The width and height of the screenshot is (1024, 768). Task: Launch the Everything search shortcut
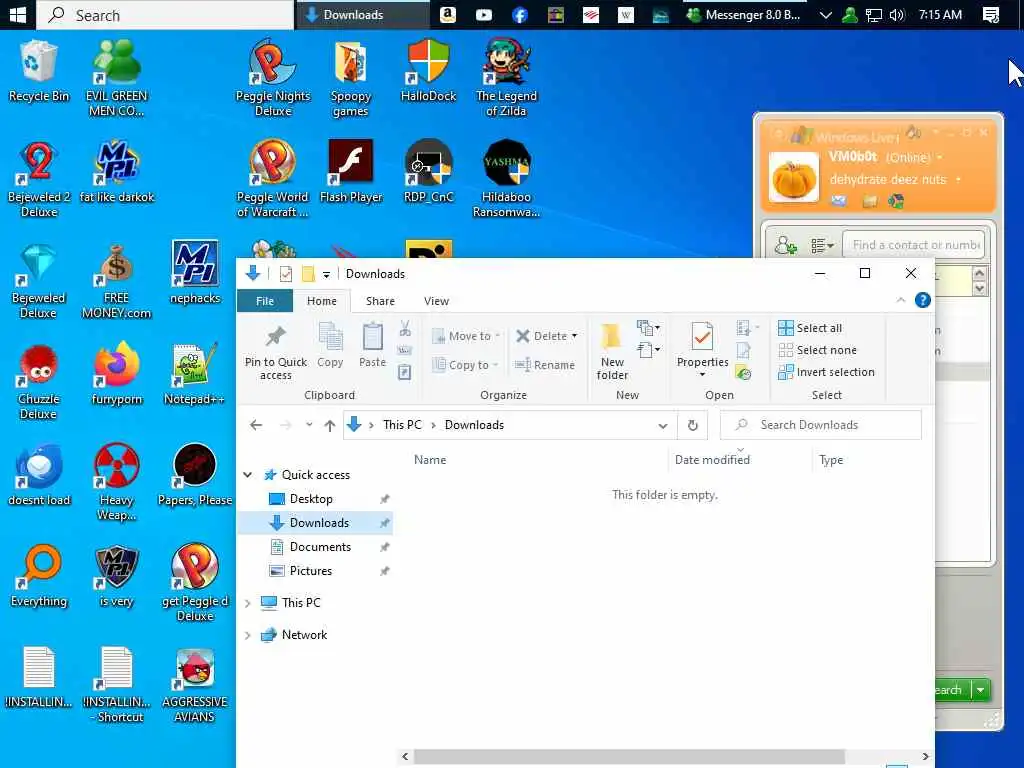(x=39, y=576)
